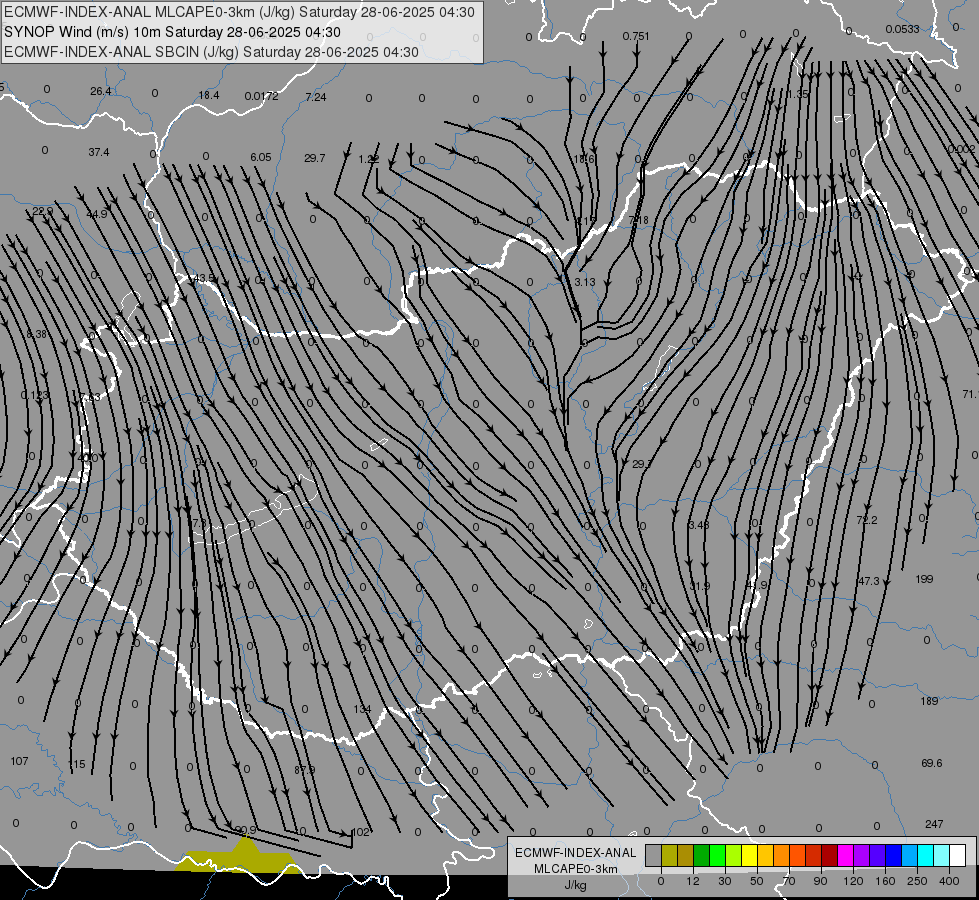The image size is (979, 900).
Task: Click the grid value 247
Action: pyautogui.click(x=934, y=824)
